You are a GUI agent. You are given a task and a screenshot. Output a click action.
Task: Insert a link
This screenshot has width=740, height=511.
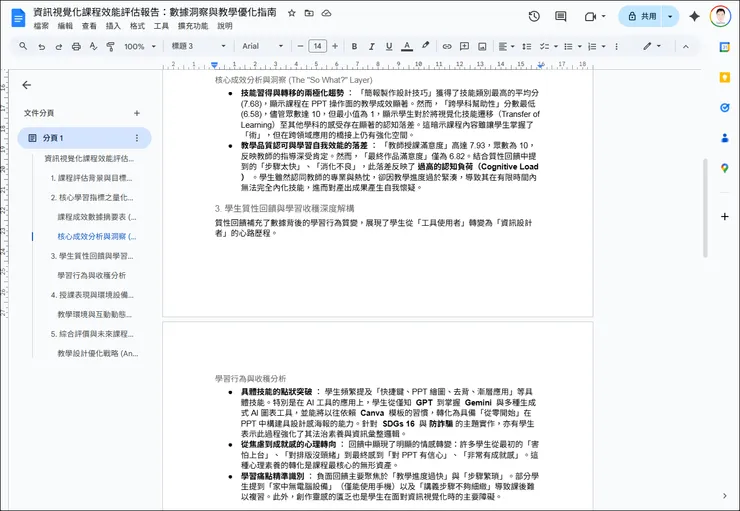coord(446,46)
